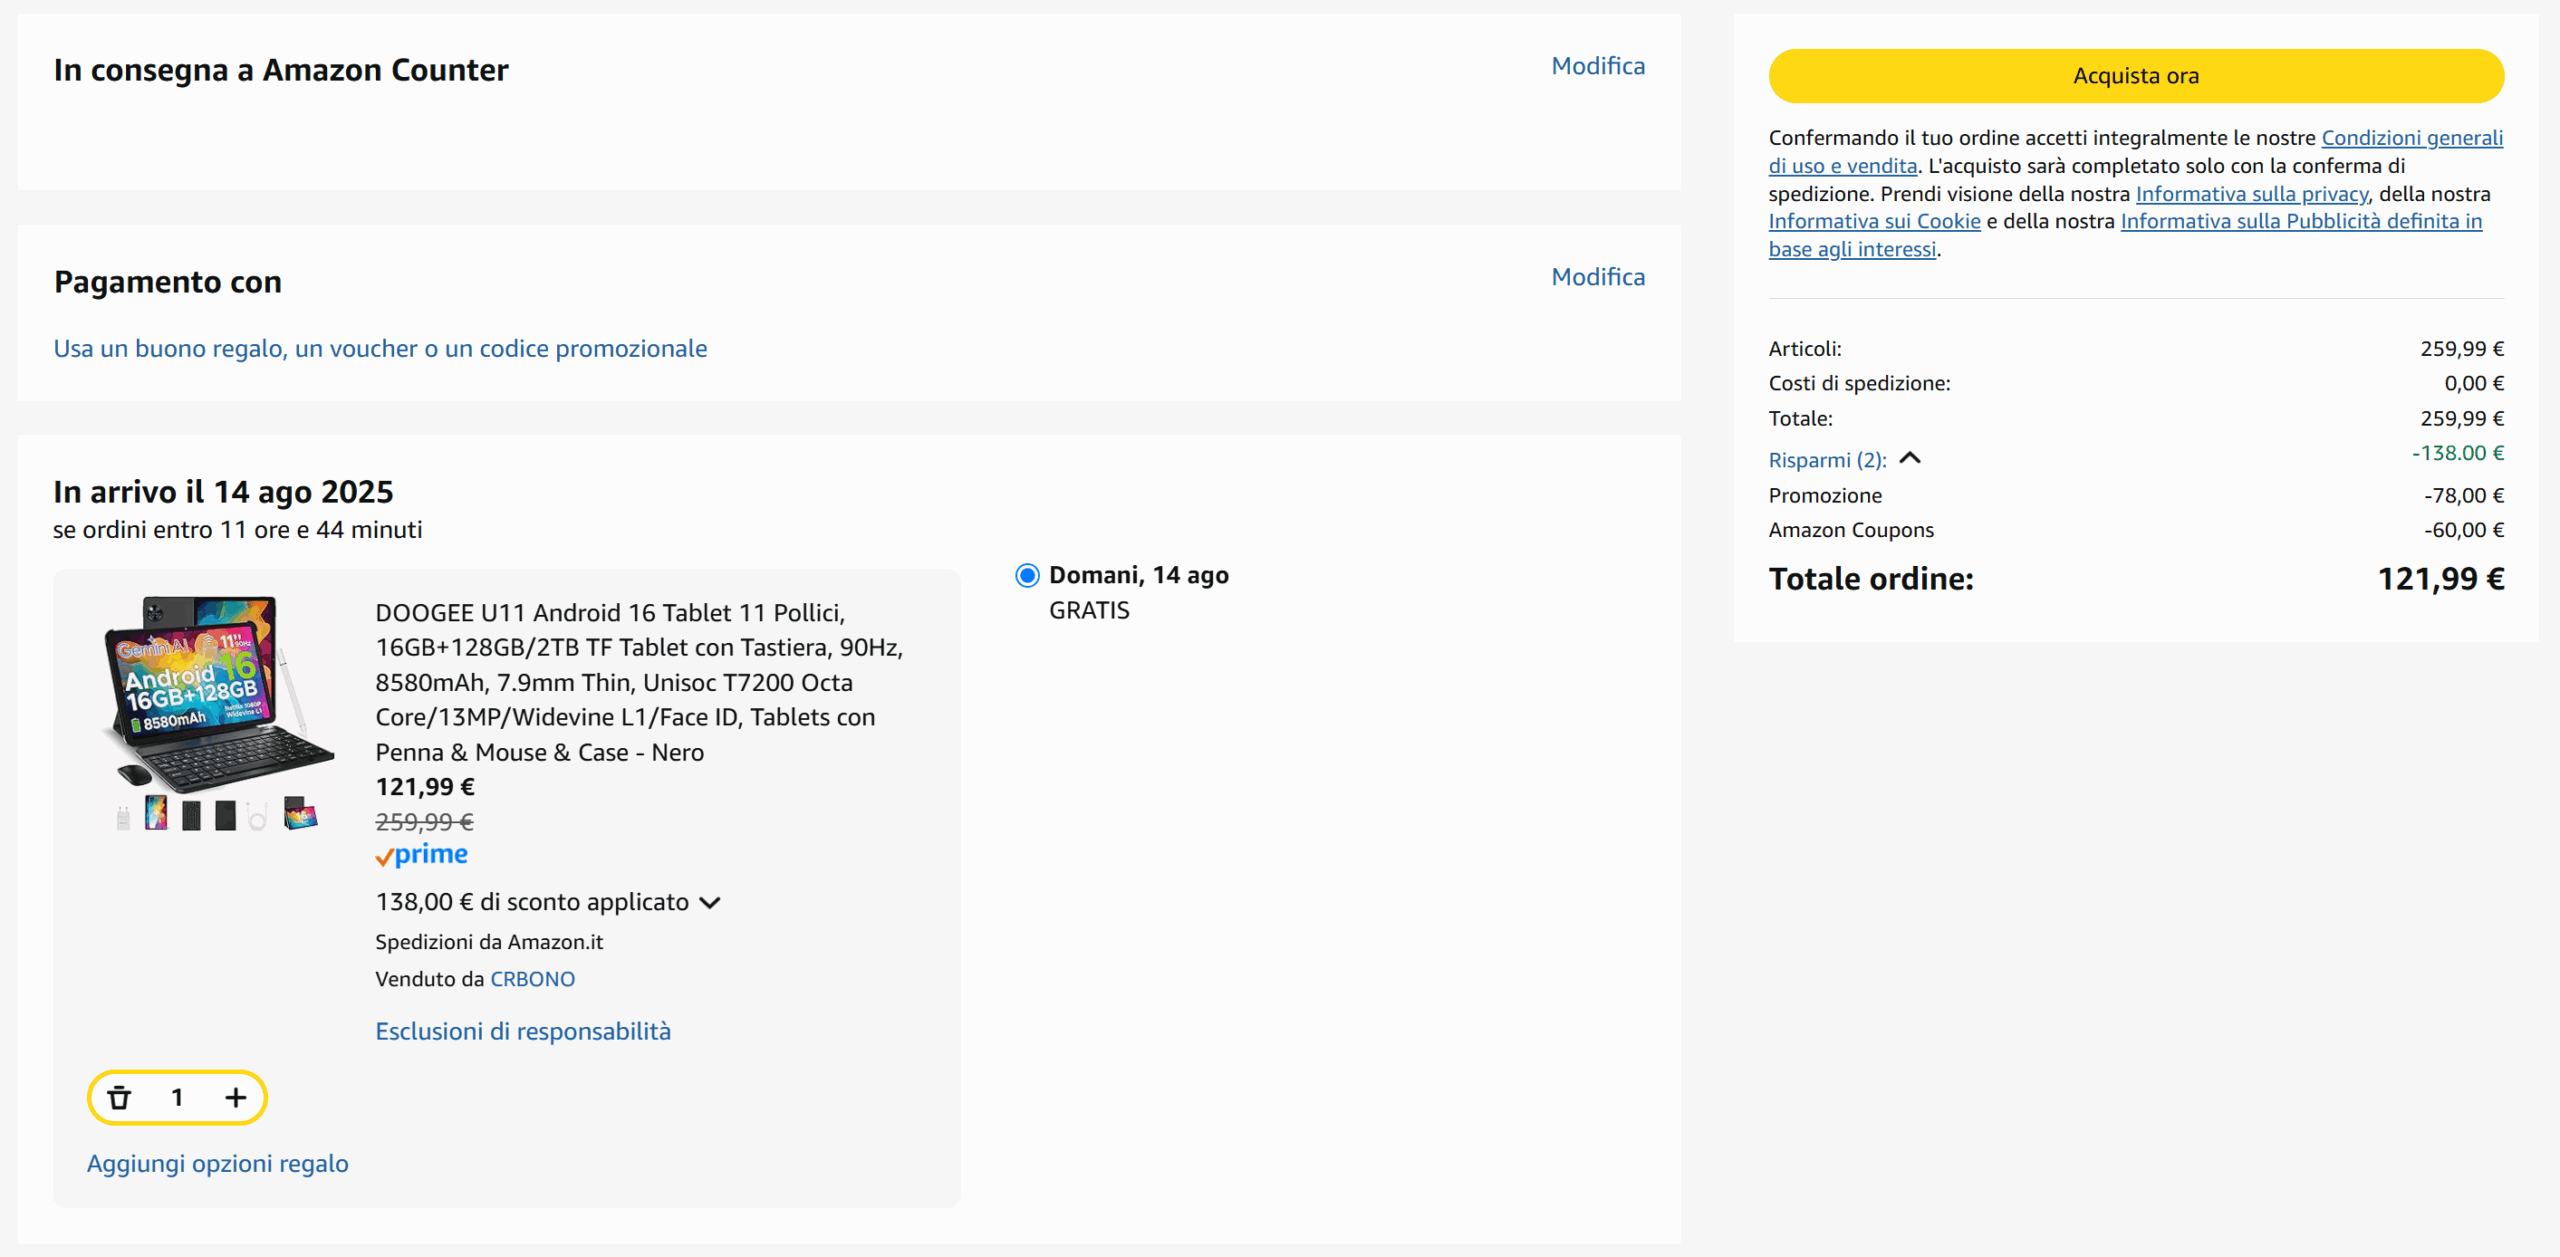Click the DOOGEE U11 product title text
This screenshot has height=1257, width=2560.
coord(638,682)
